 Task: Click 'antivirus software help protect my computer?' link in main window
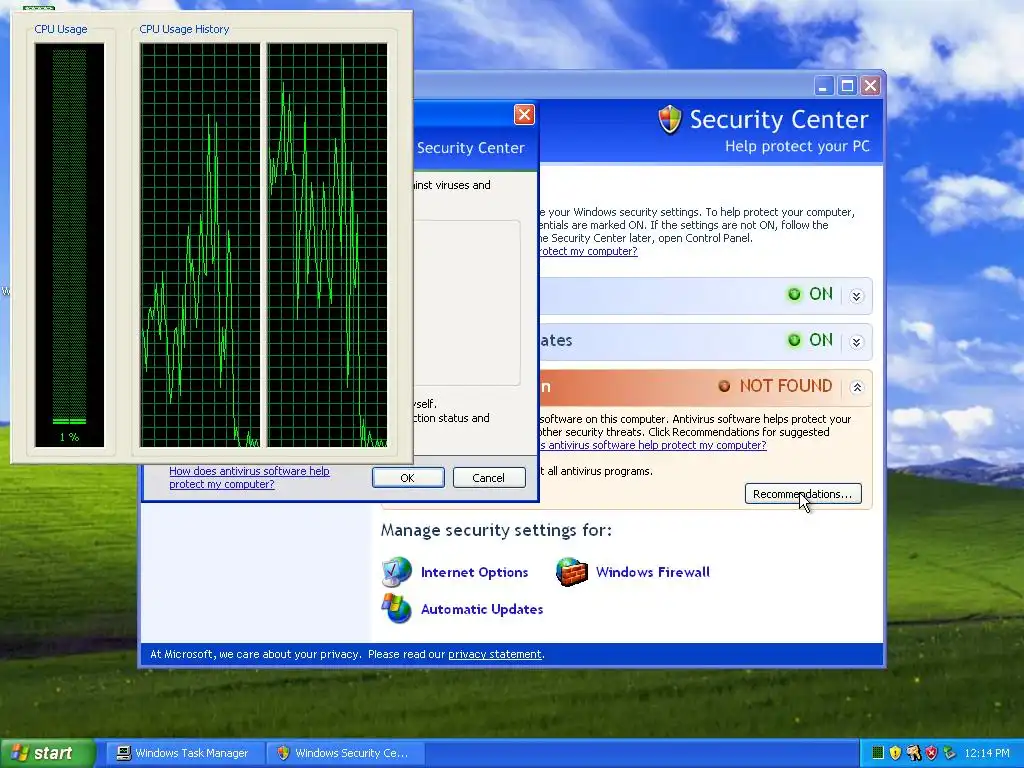(653, 445)
